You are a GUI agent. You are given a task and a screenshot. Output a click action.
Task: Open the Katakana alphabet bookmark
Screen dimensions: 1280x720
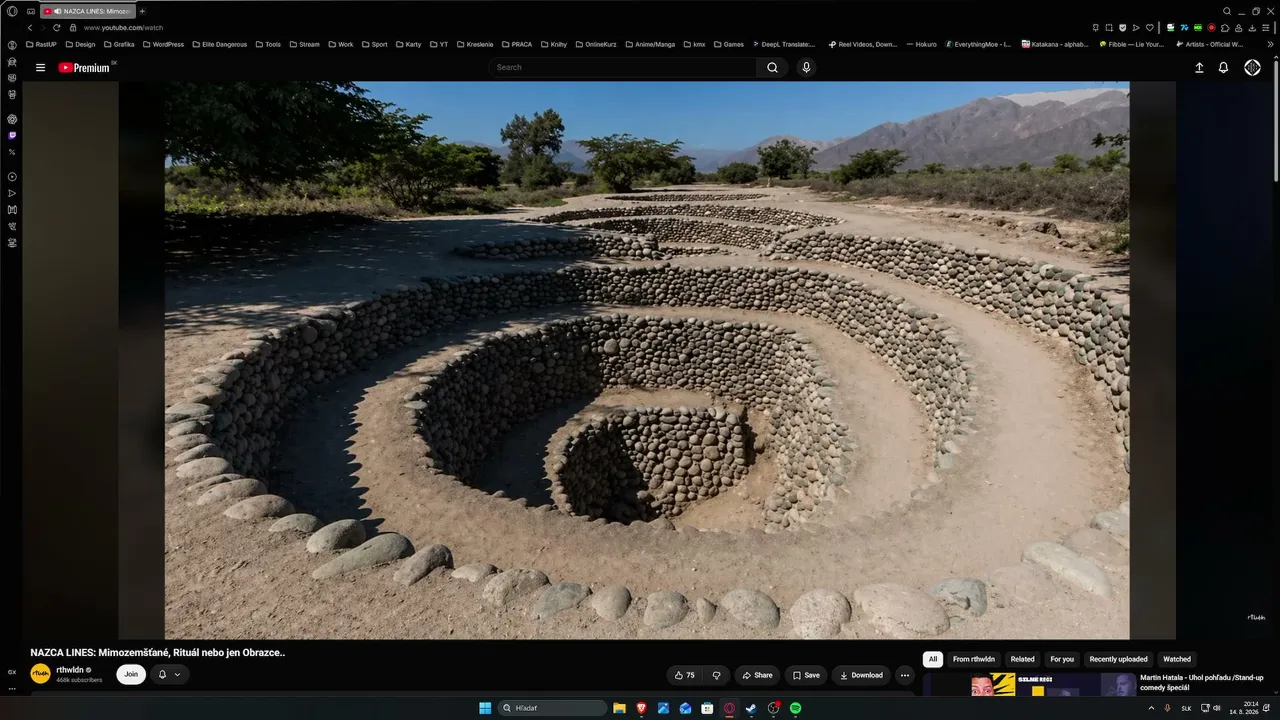(x=1055, y=44)
